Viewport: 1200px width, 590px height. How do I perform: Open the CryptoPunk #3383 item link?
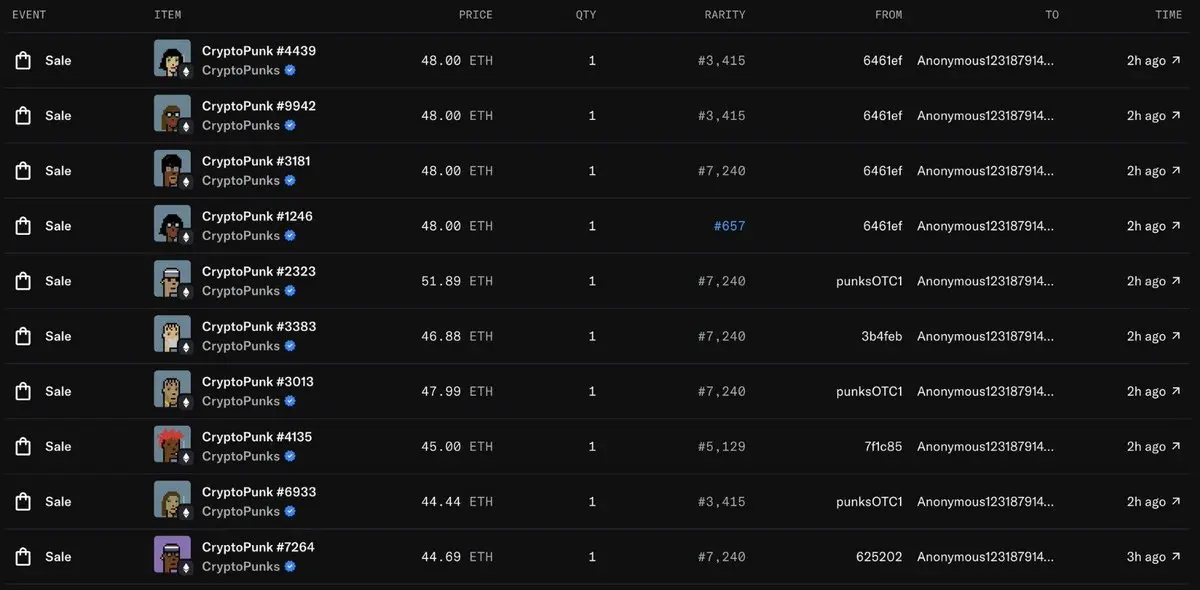pyautogui.click(x=259, y=326)
